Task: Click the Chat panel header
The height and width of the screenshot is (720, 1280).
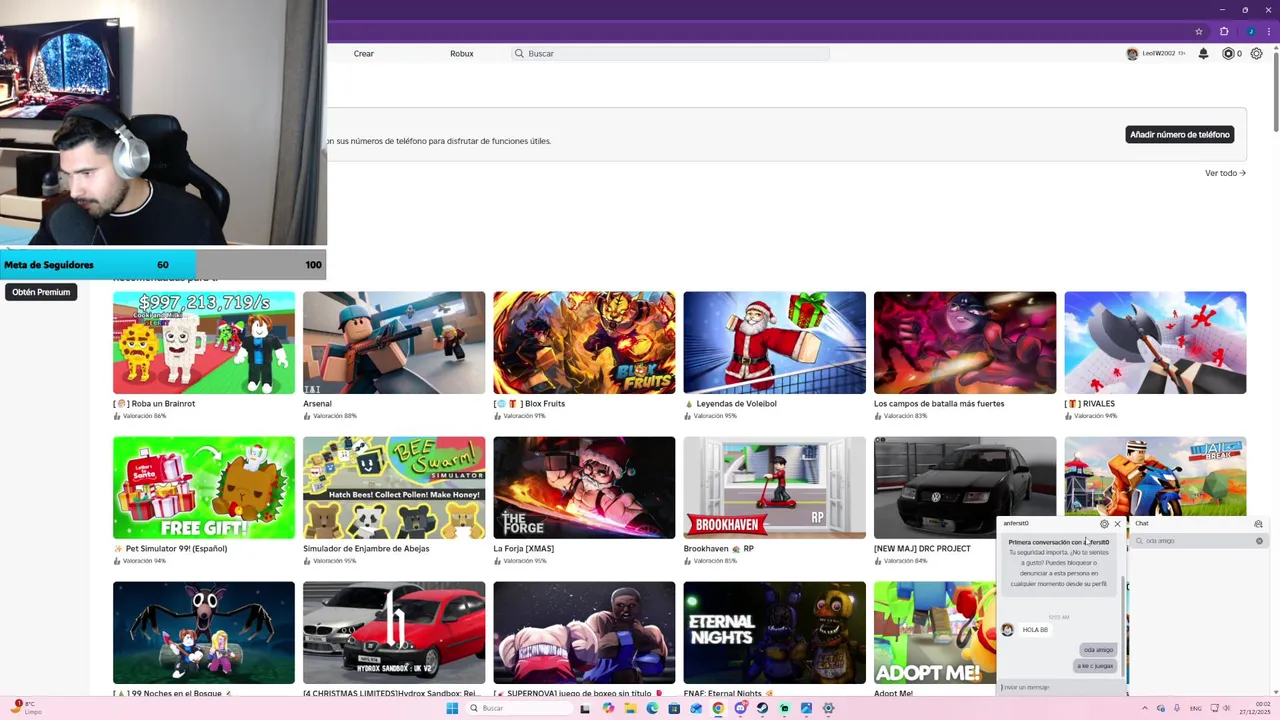Action: click(x=1198, y=523)
